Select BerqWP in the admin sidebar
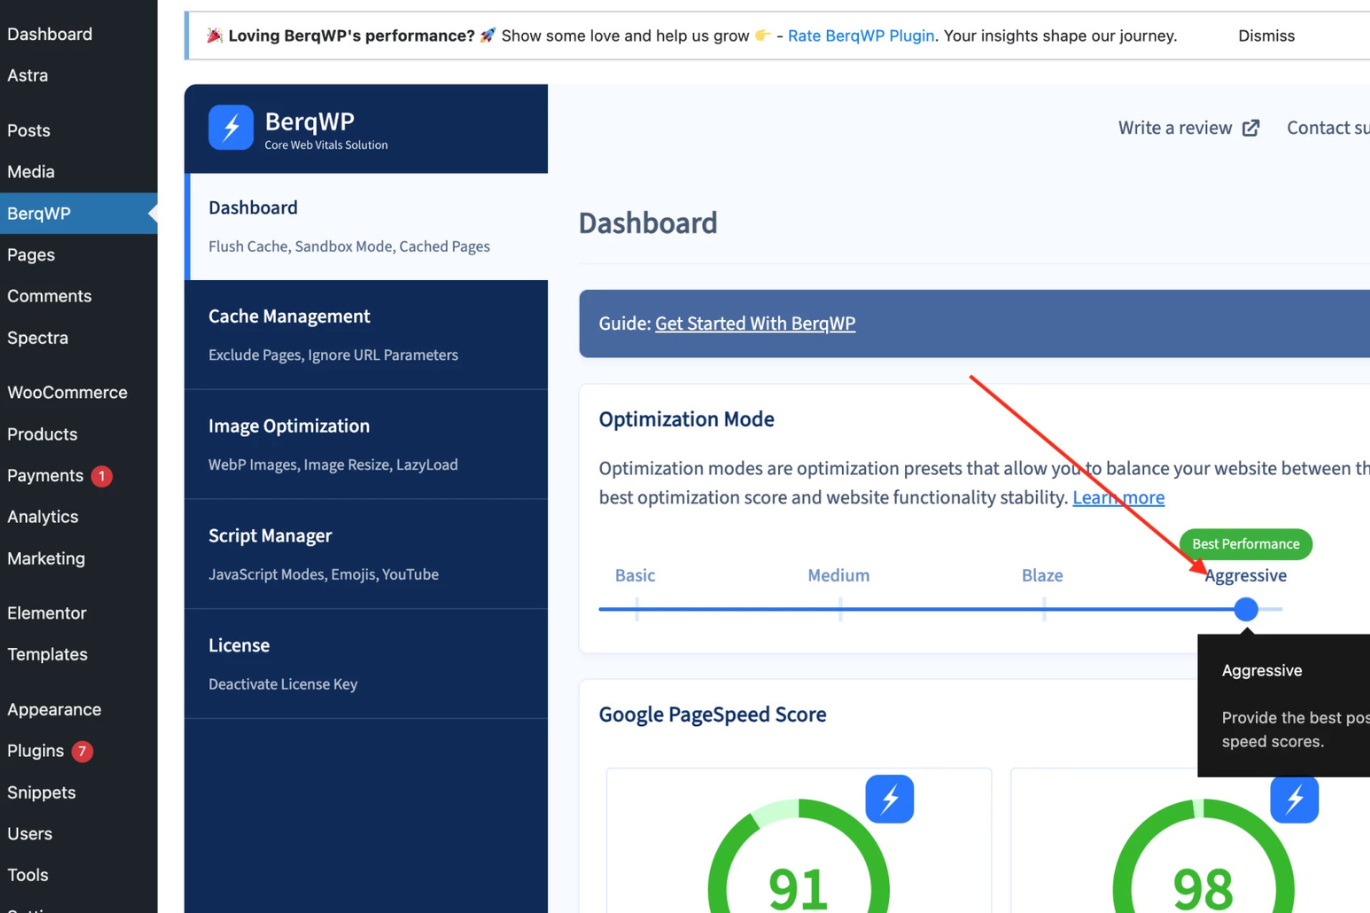 [79, 213]
